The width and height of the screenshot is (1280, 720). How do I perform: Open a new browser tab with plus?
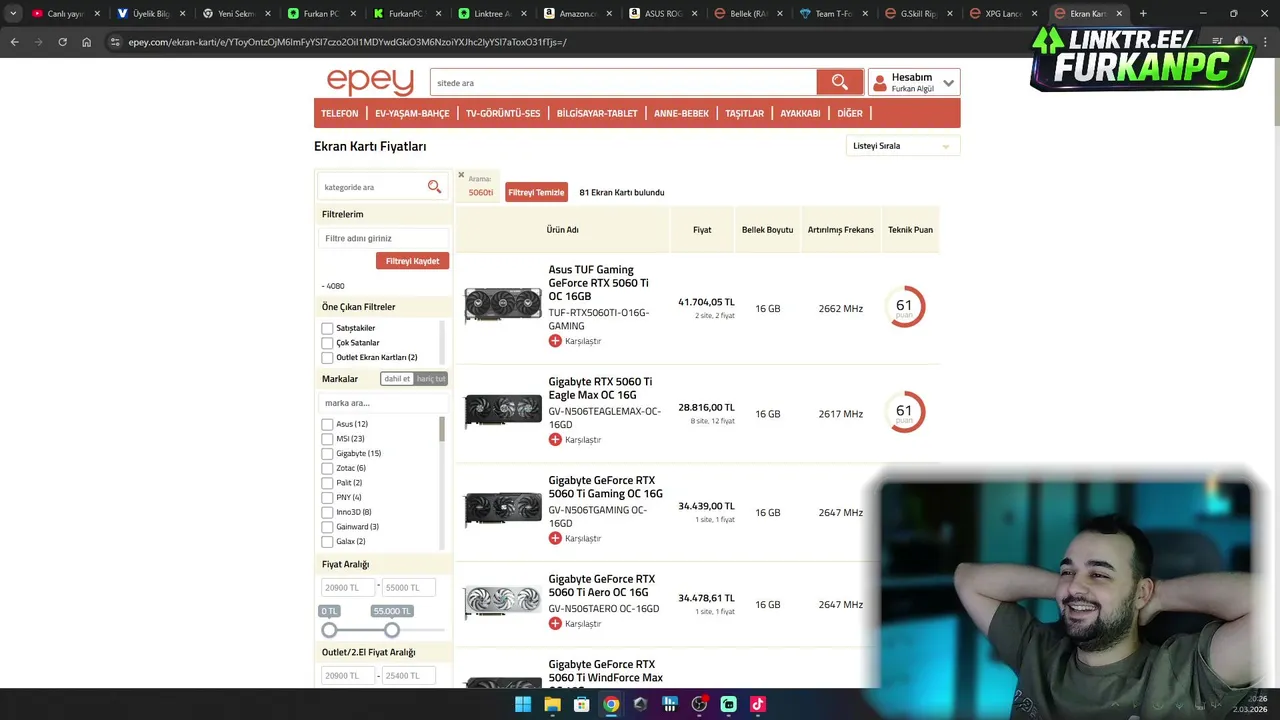pyautogui.click(x=1143, y=14)
